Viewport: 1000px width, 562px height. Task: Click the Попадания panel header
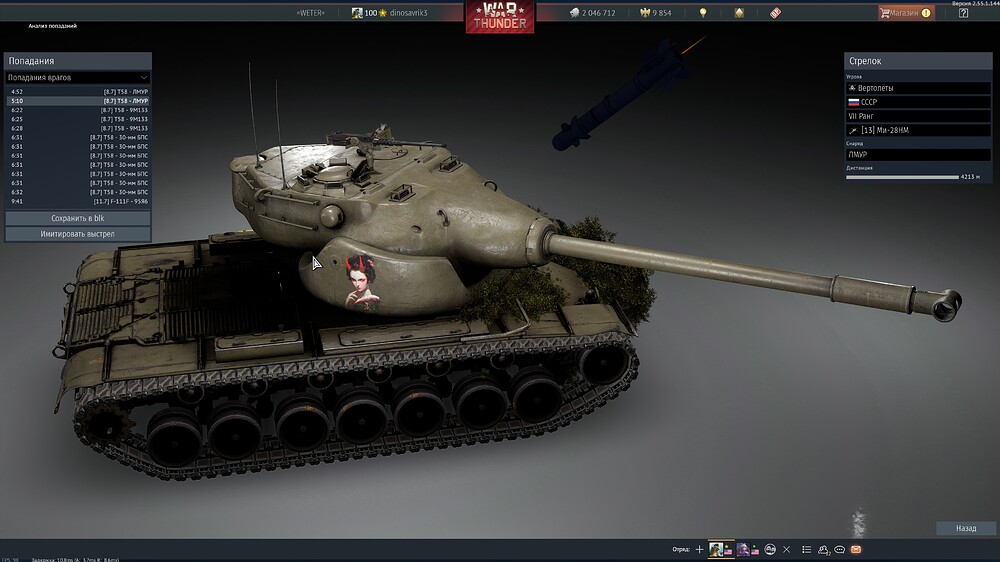[78, 61]
